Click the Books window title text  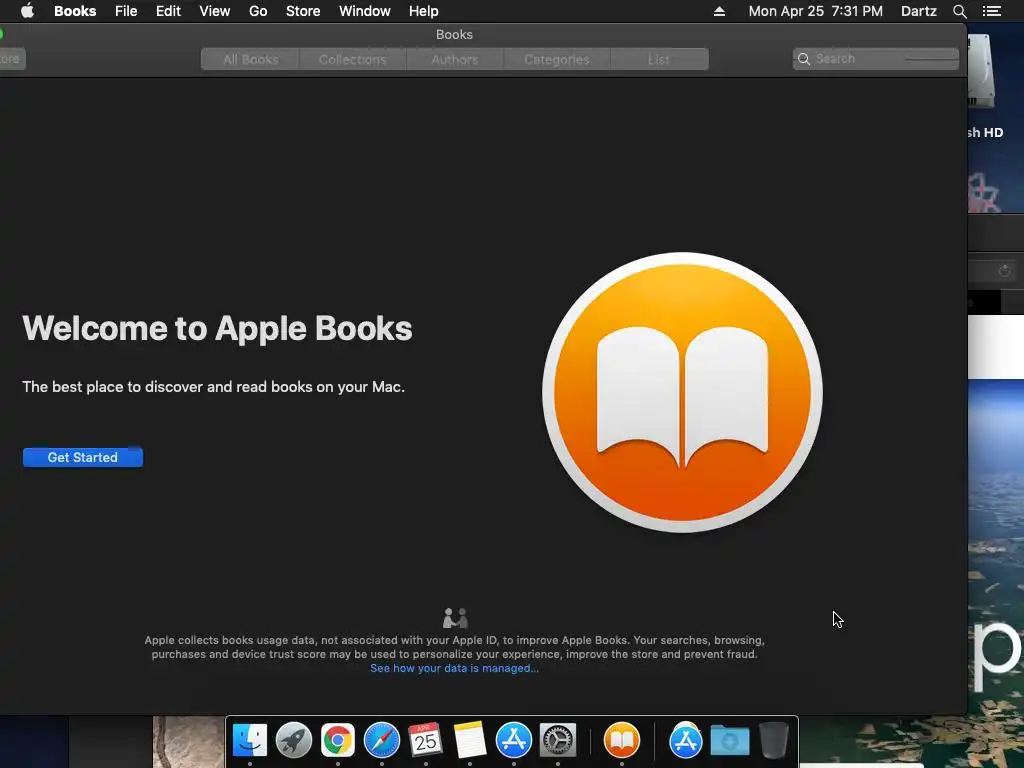click(455, 35)
